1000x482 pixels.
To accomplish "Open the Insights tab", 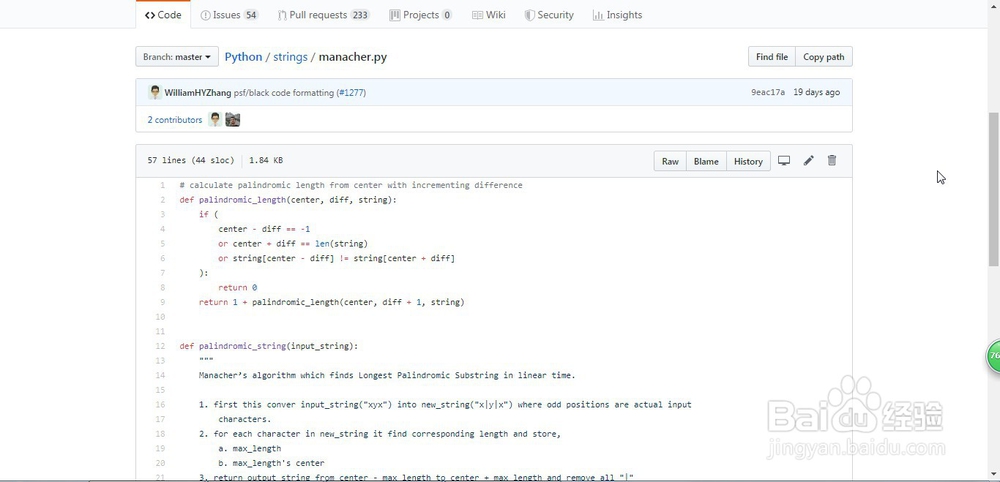I will [x=617, y=15].
